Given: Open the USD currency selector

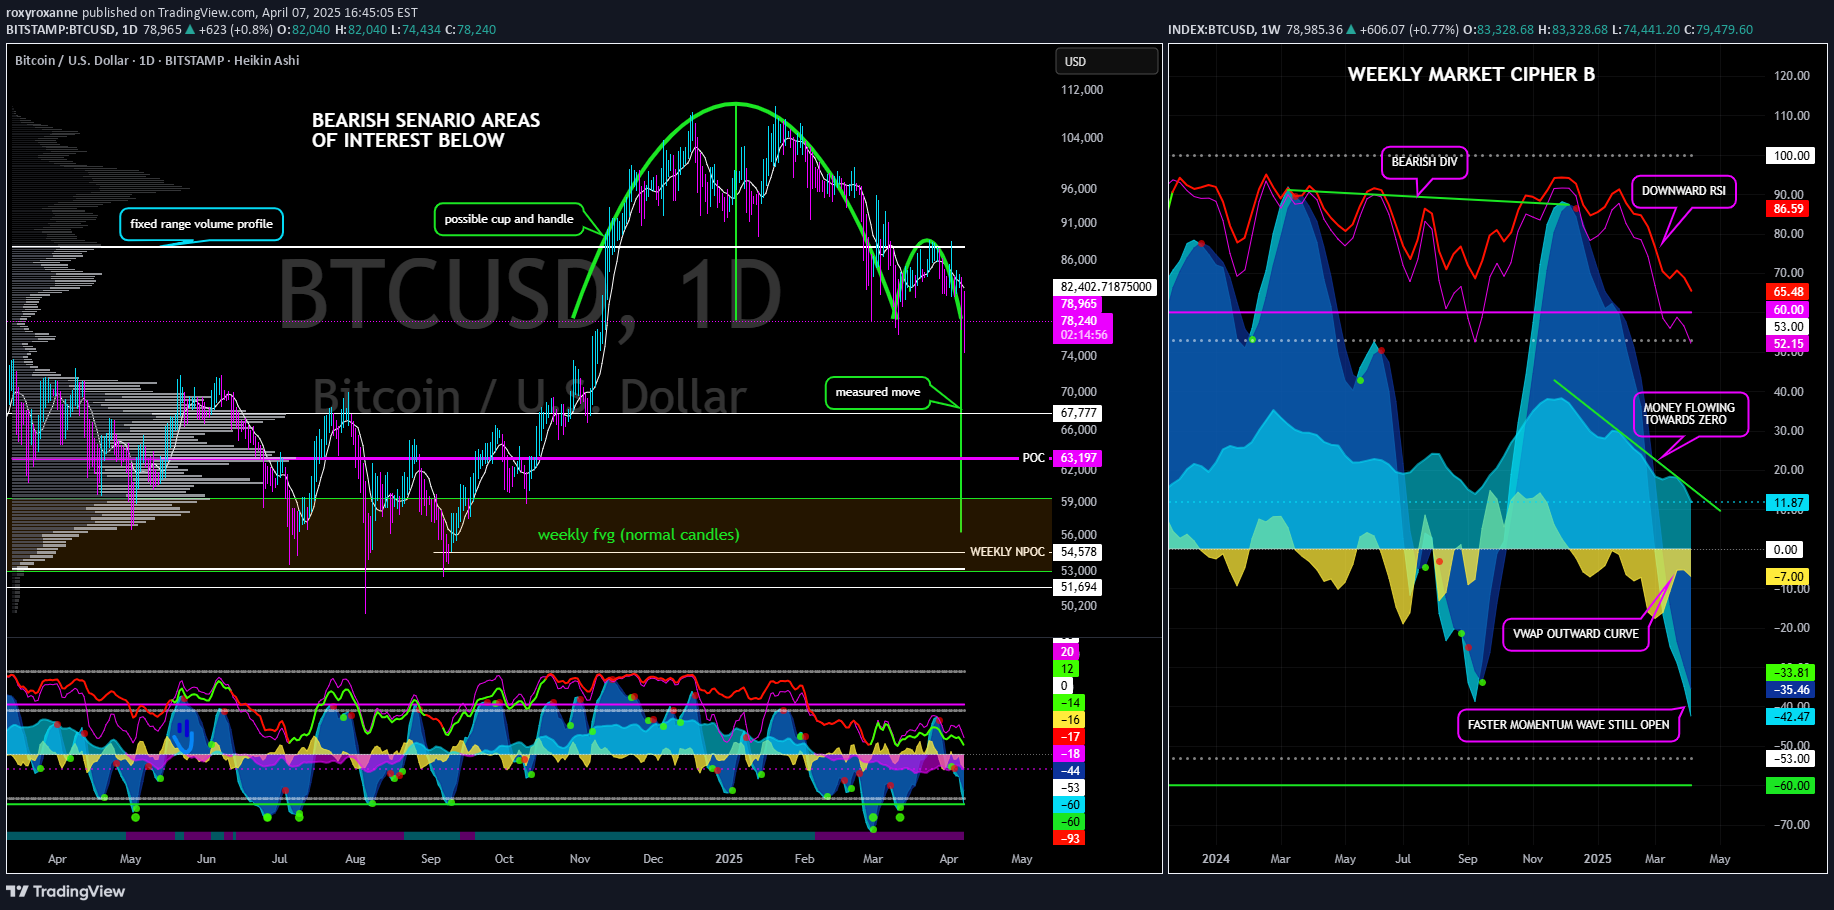Looking at the screenshot, I should (1106, 61).
